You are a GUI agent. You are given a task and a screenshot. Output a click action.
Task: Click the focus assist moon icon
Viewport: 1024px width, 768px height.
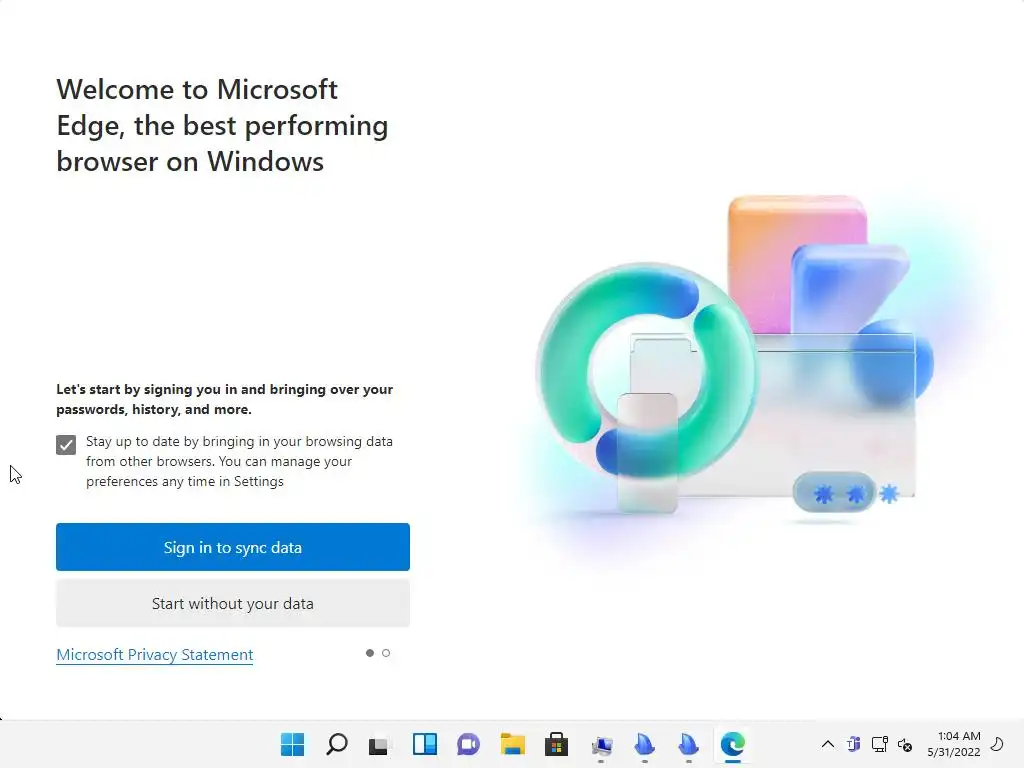pyautogui.click(x=997, y=743)
